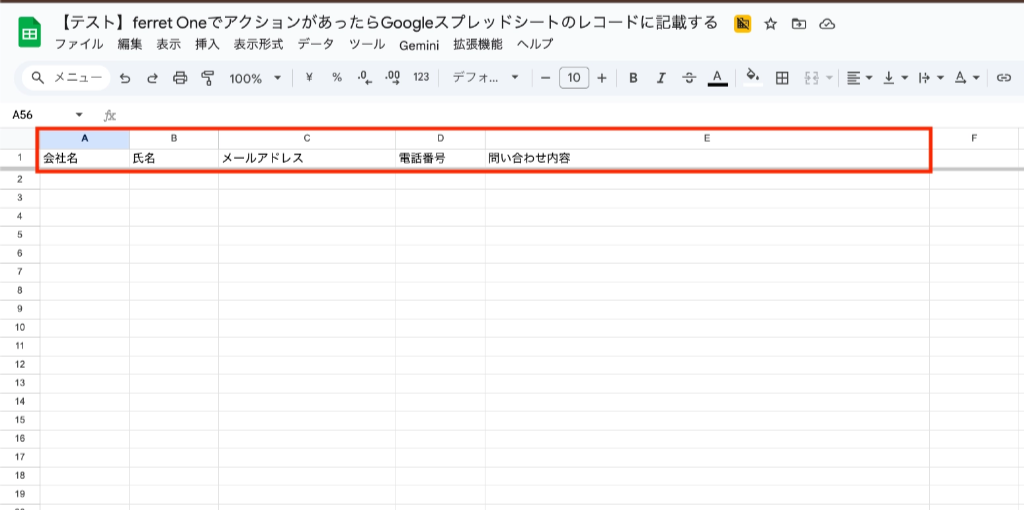The width and height of the screenshot is (1024, 510).
Task: Select row 19 header
Action: coord(20,494)
